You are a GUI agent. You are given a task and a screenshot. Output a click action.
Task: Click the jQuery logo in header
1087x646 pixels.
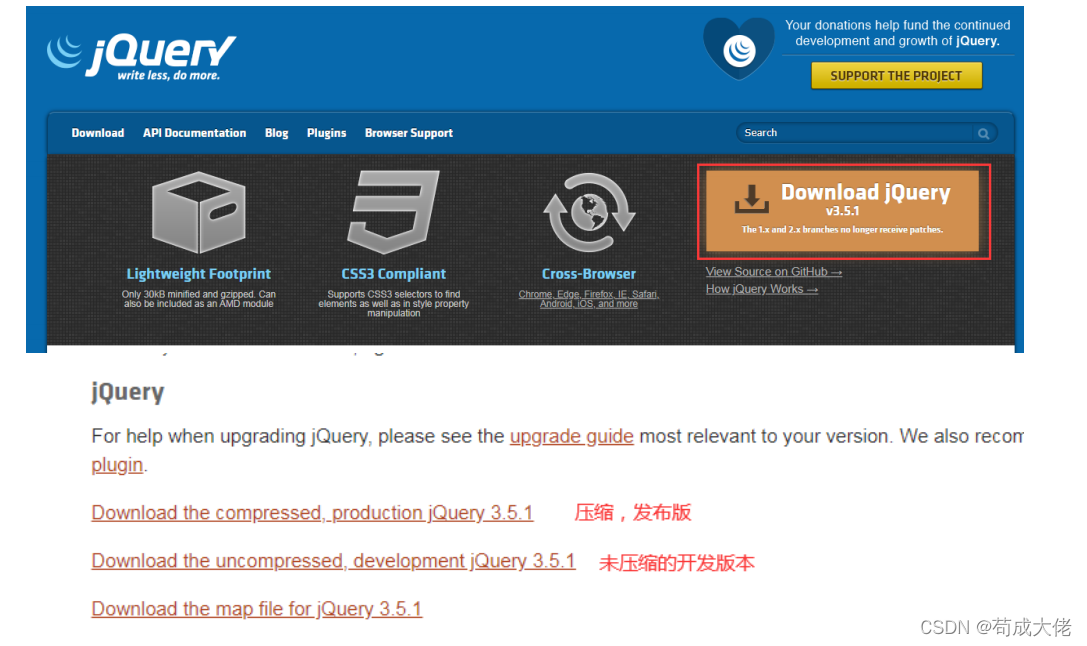tap(141, 56)
